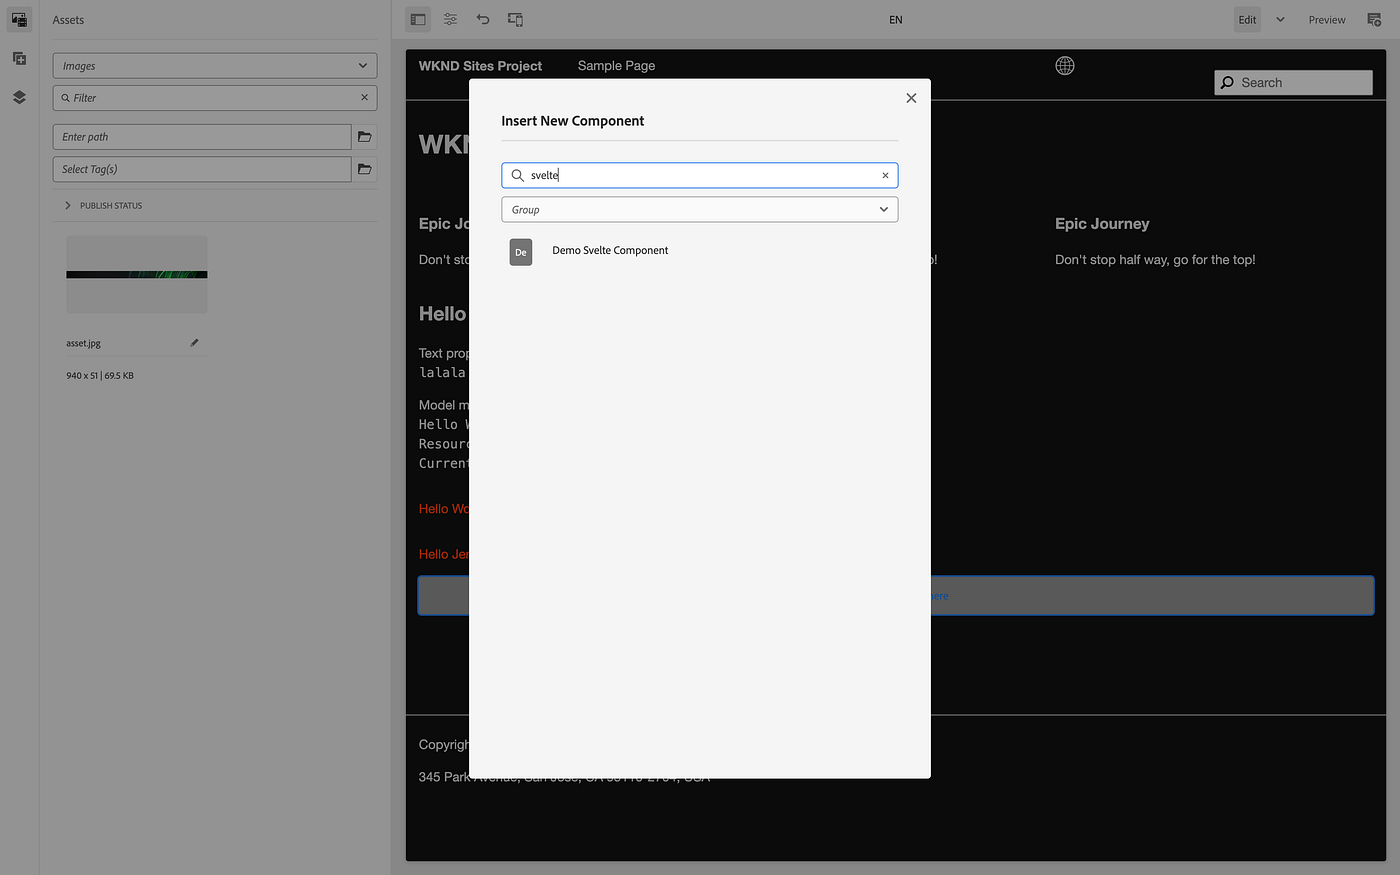Open the Assets side panel icon

tap(19, 19)
